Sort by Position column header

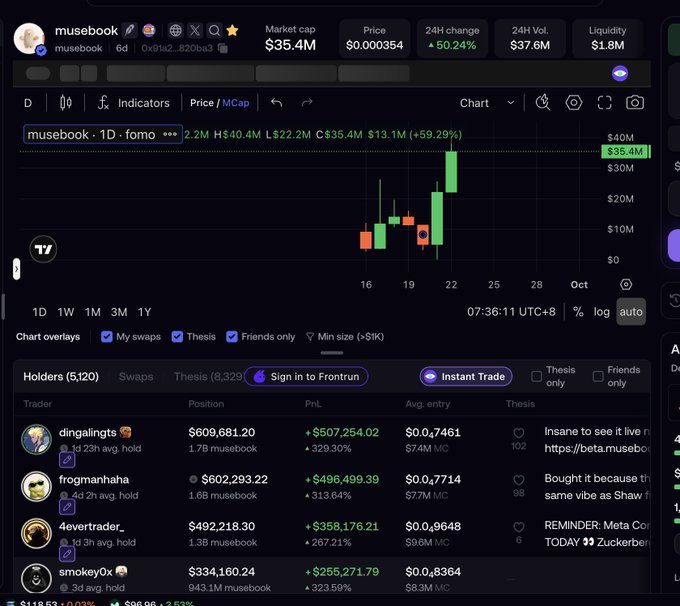pos(206,404)
